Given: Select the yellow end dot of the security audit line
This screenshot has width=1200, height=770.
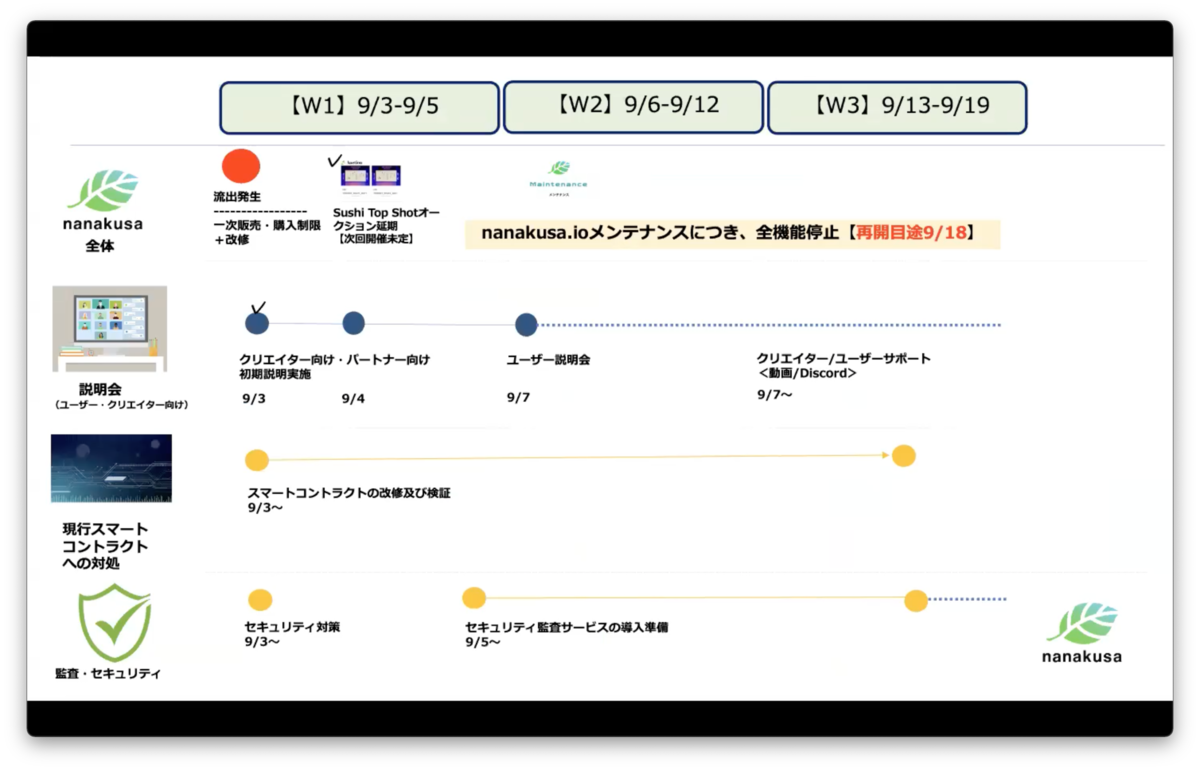Looking at the screenshot, I should tap(916, 601).
